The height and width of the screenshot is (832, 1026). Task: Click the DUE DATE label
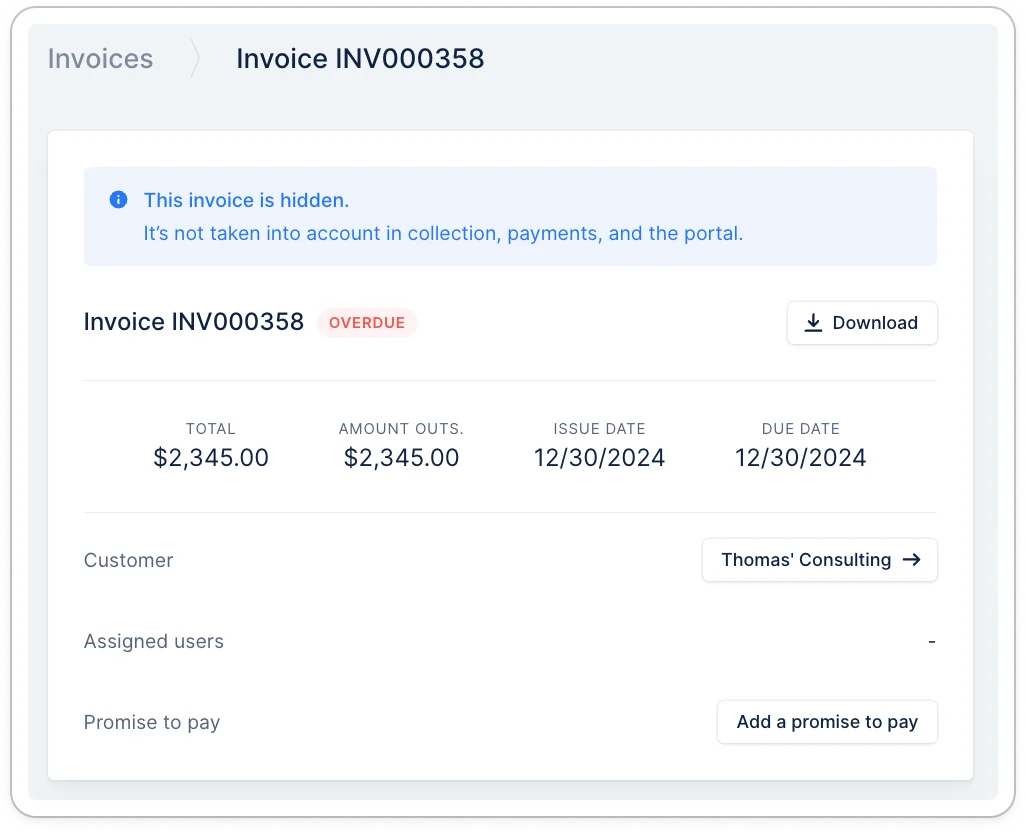coord(800,428)
